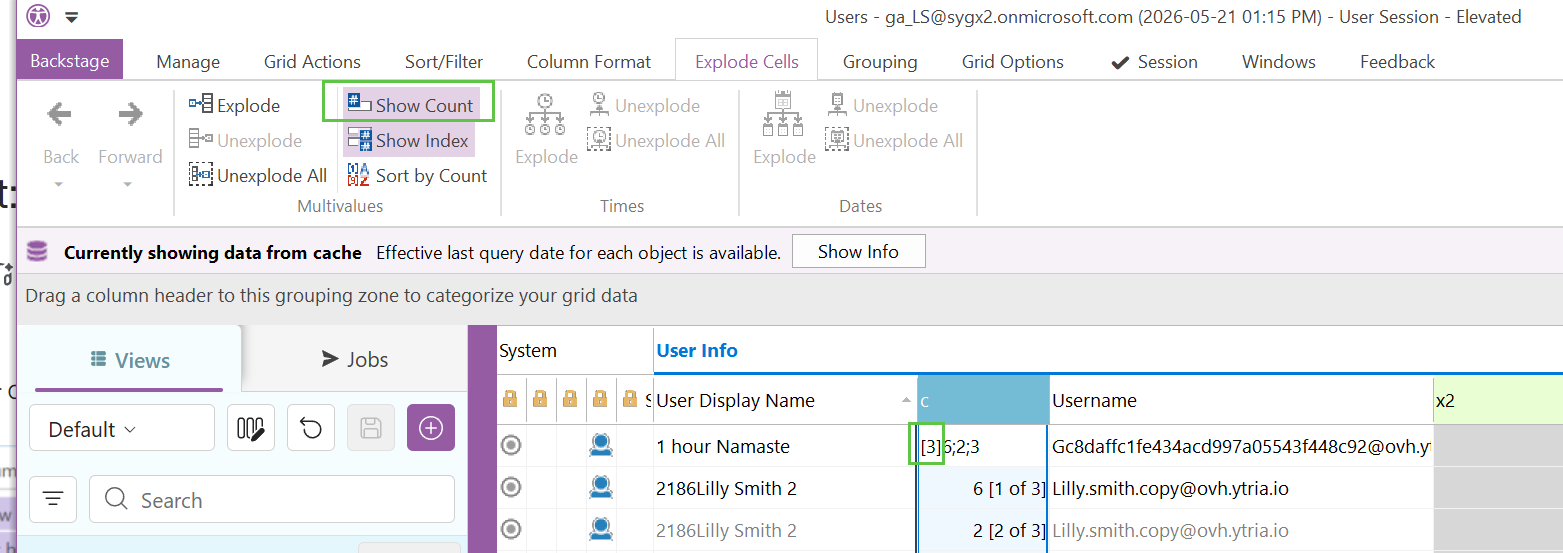Image resolution: width=1563 pixels, height=553 pixels.
Task: Click the '[3]6;2;3' cell
Action: tap(983, 446)
